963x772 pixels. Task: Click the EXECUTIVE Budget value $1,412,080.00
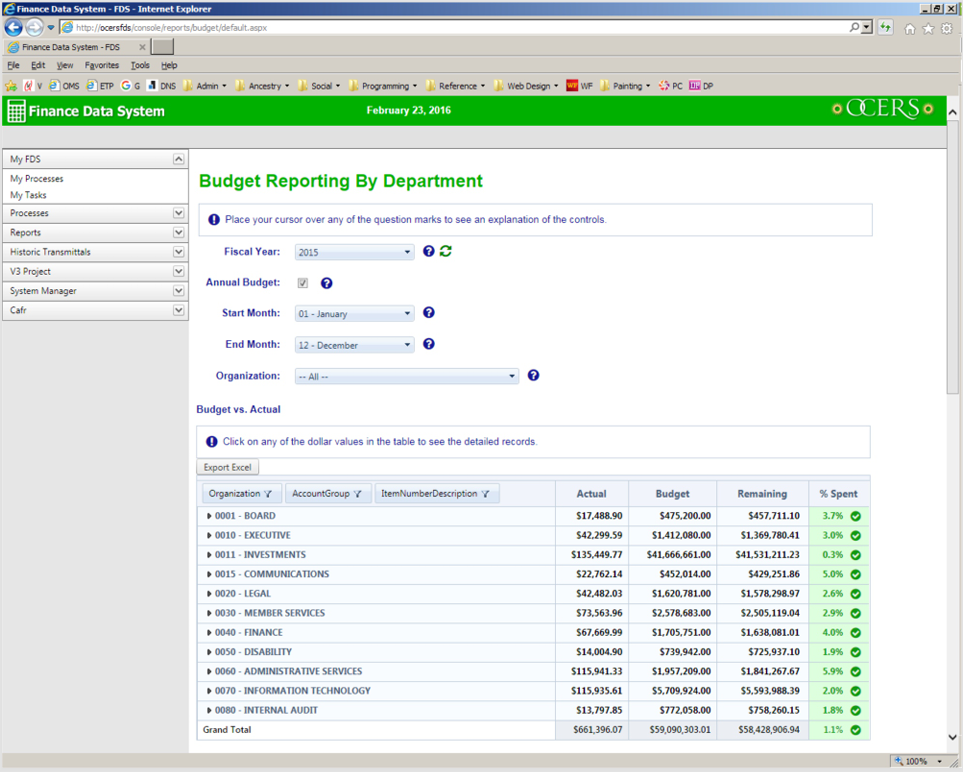pyautogui.click(x=681, y=536)
